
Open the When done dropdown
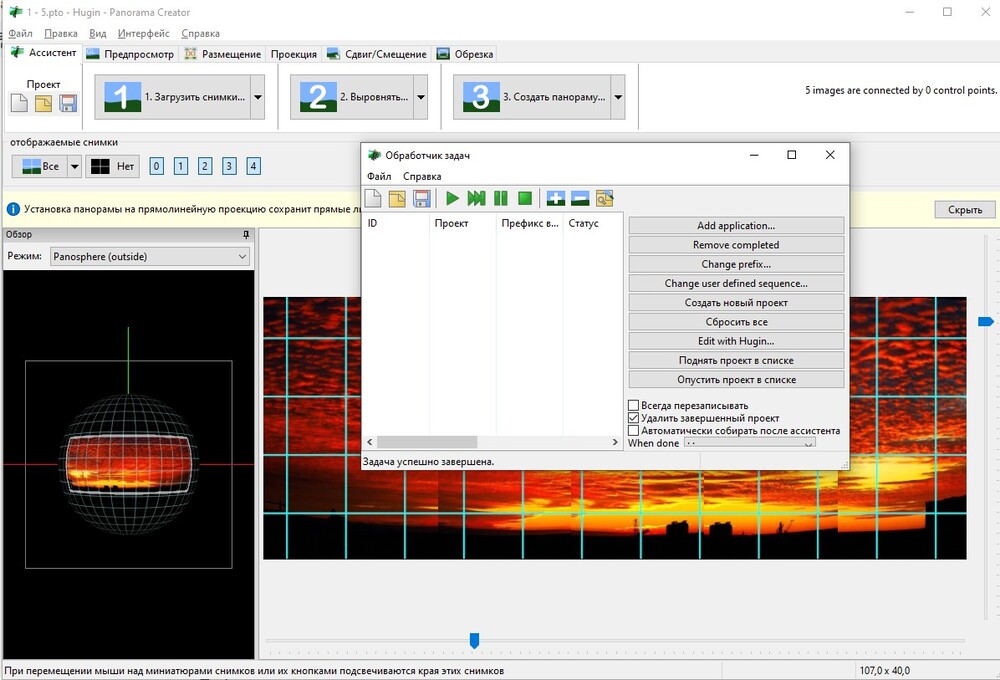coord(749,443)
